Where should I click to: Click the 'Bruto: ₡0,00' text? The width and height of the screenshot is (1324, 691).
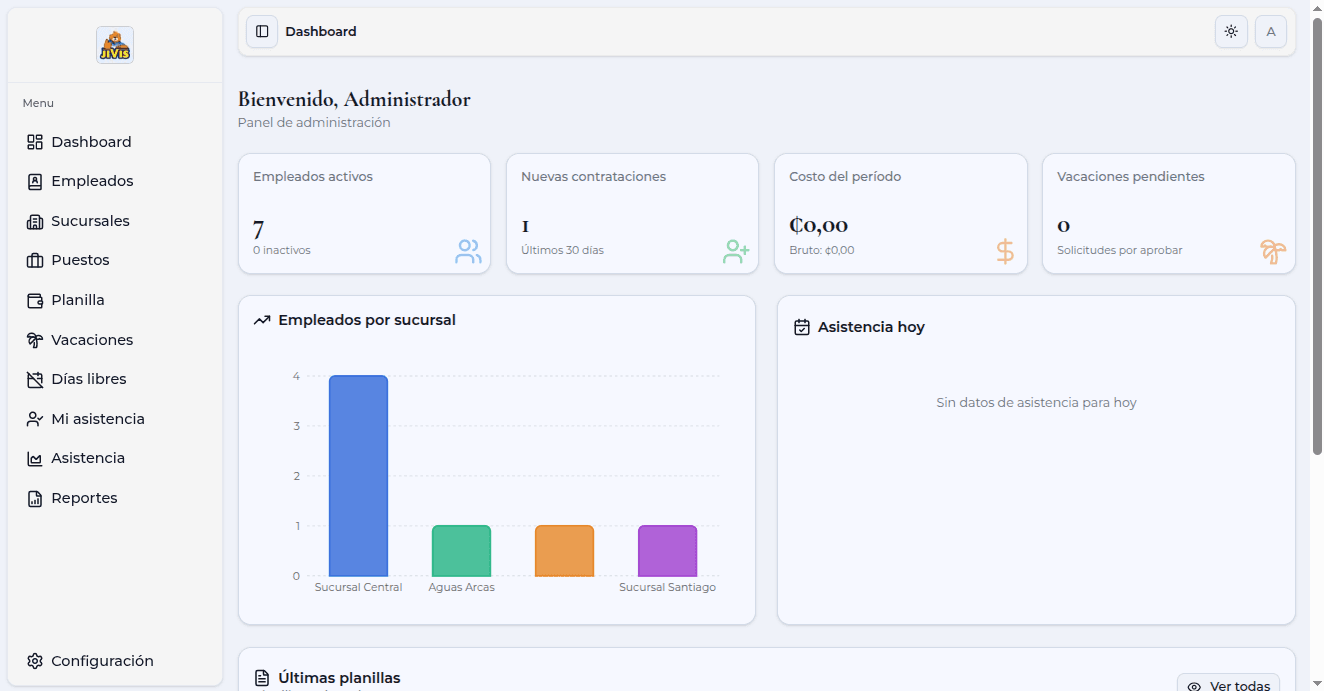[822, 250]
